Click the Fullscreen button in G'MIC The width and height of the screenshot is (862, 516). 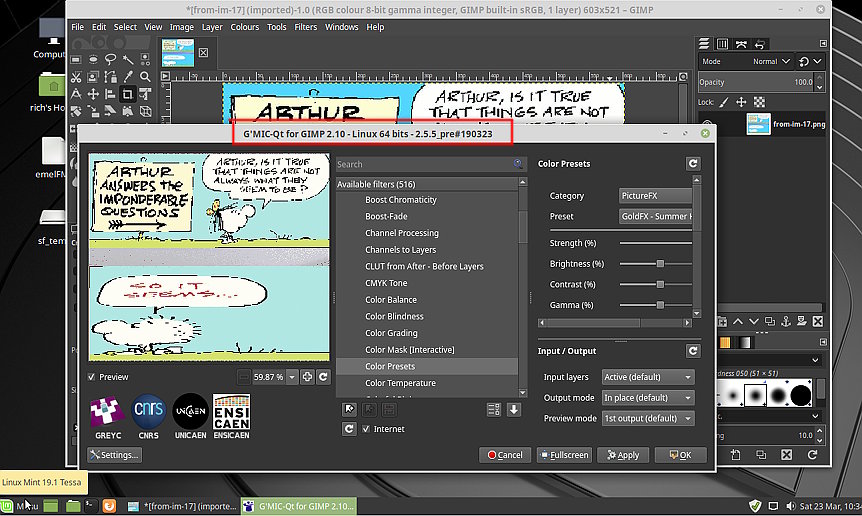[564, 455]
